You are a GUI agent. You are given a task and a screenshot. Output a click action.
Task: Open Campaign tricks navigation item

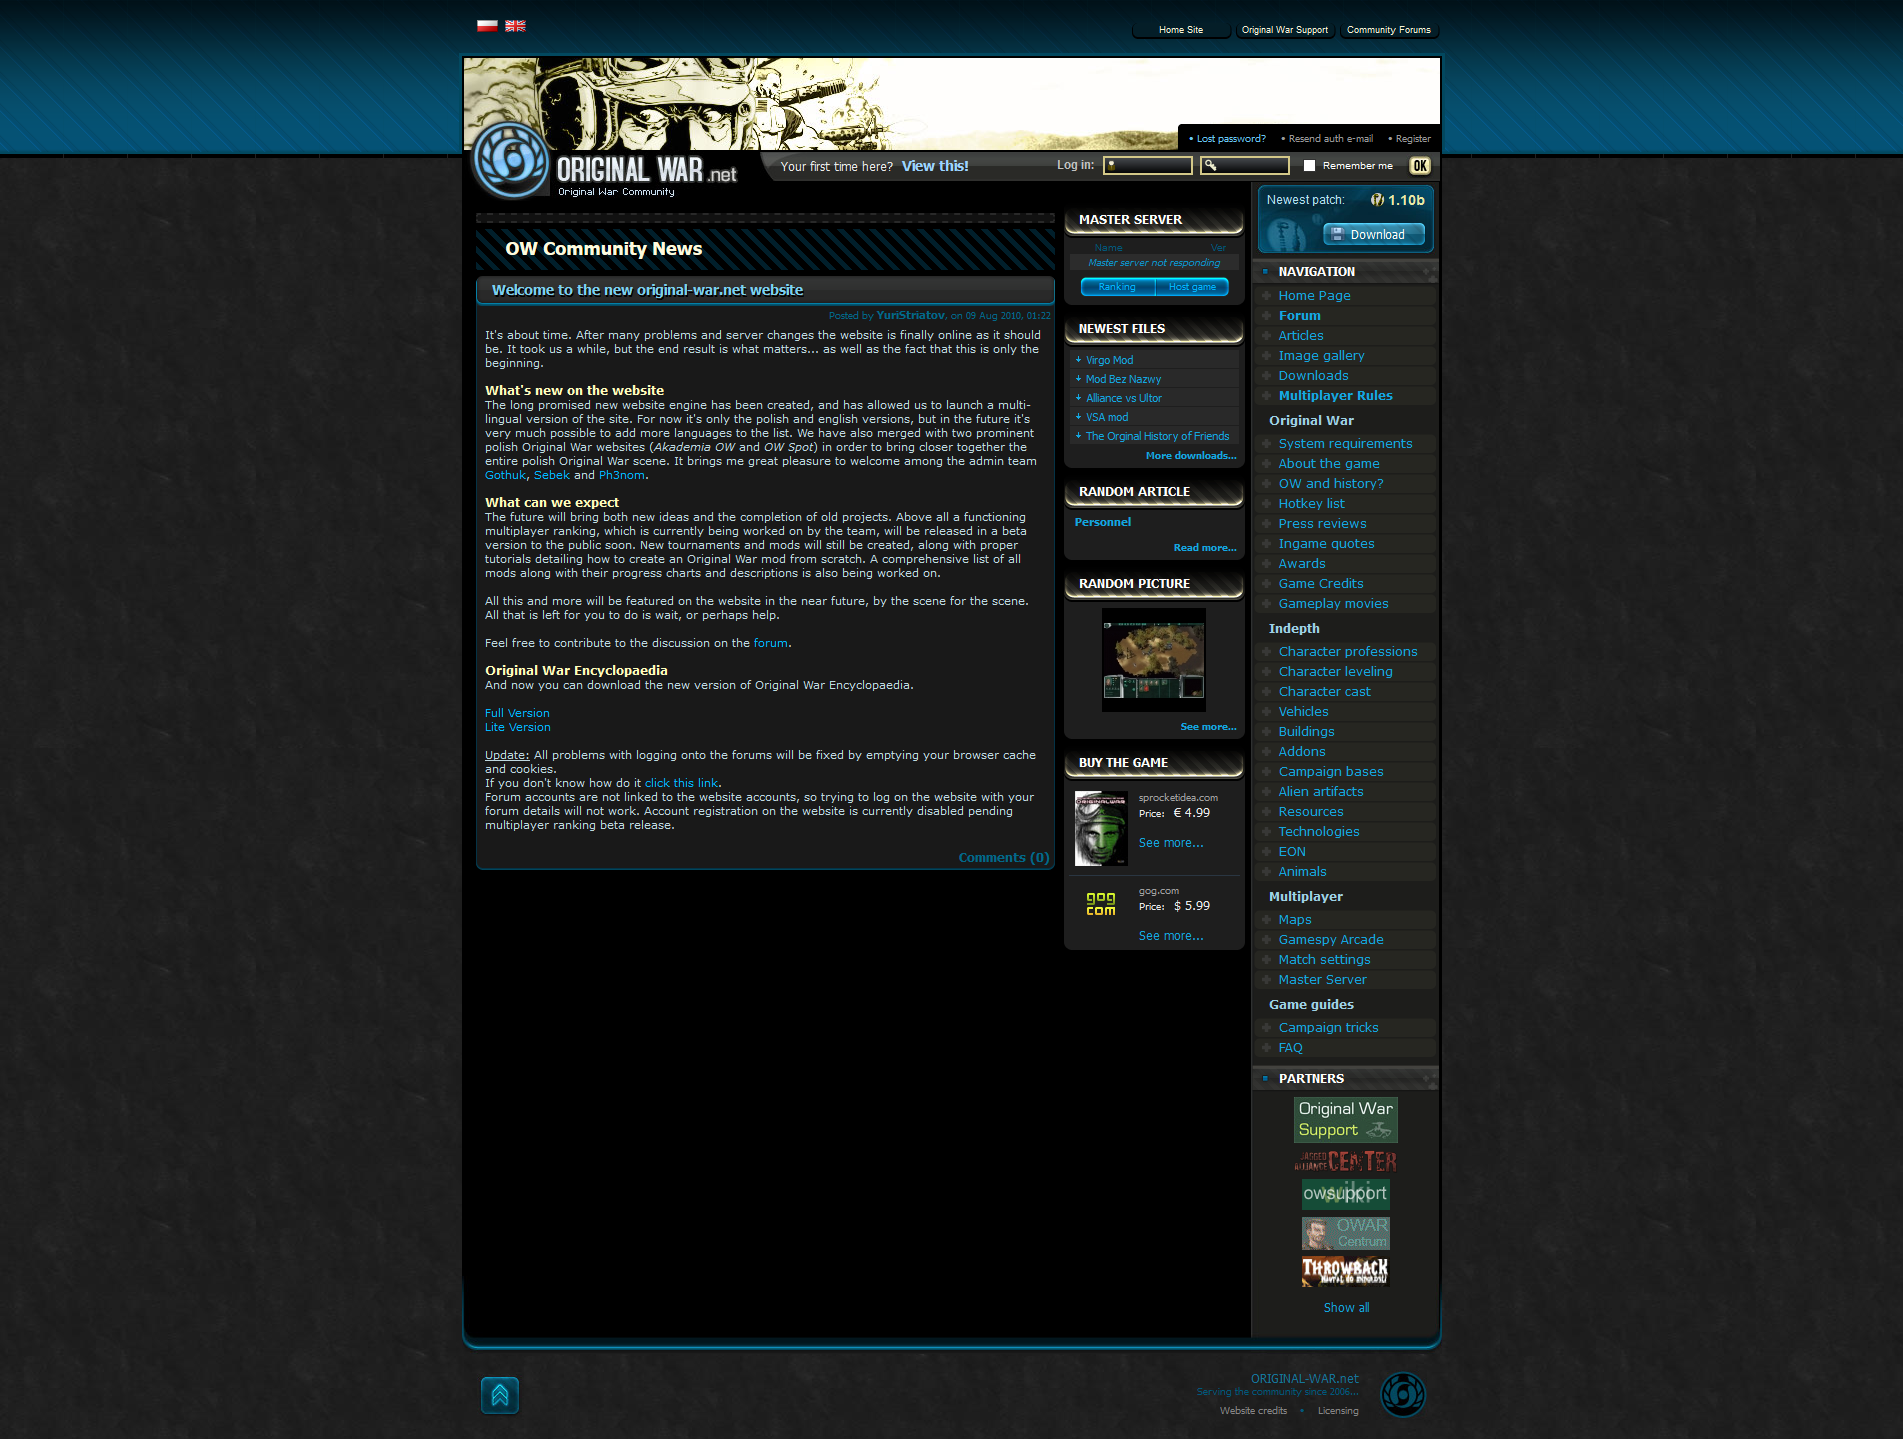tap(1328, 1028)
